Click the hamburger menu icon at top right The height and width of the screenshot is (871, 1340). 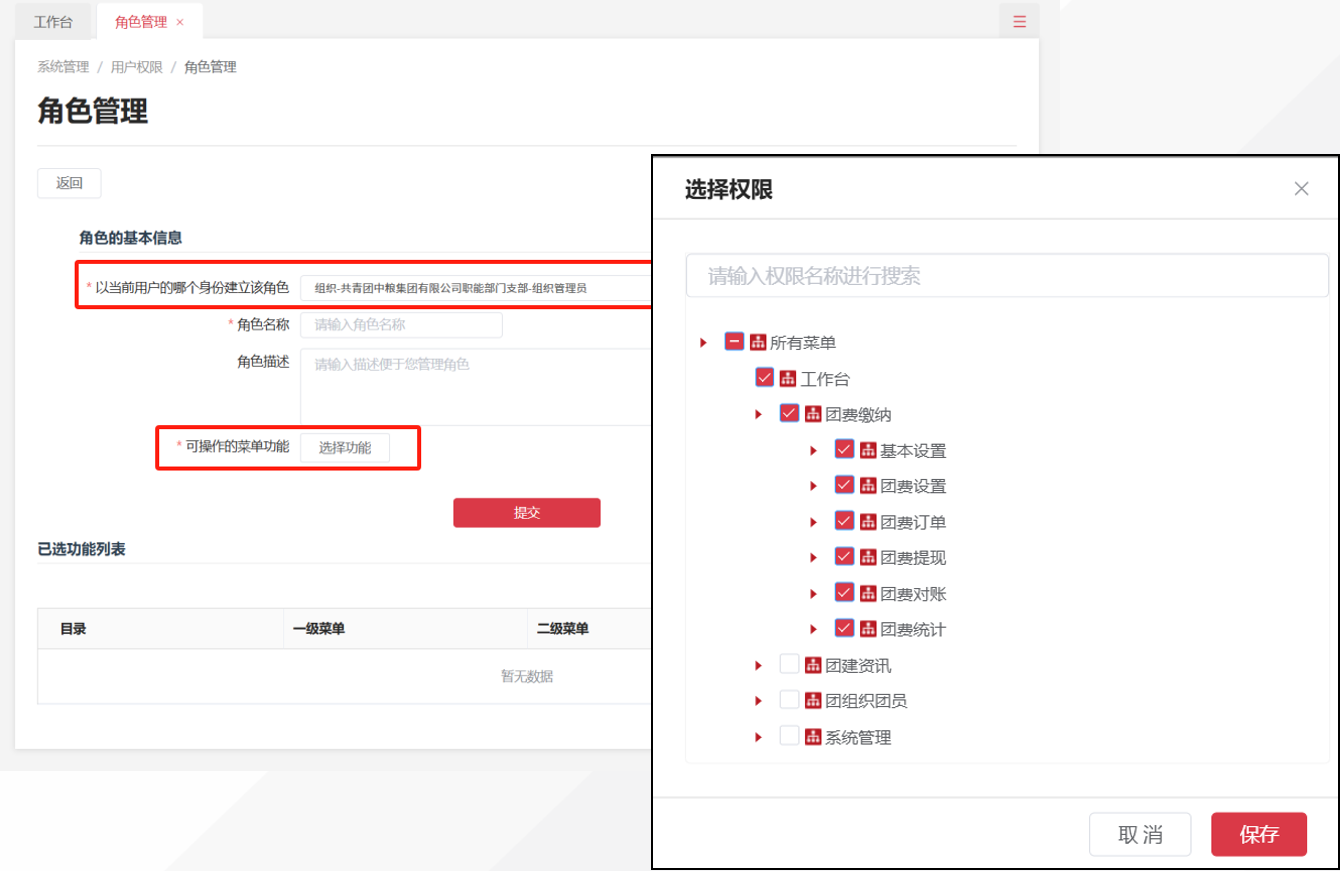click(1019, 21)
